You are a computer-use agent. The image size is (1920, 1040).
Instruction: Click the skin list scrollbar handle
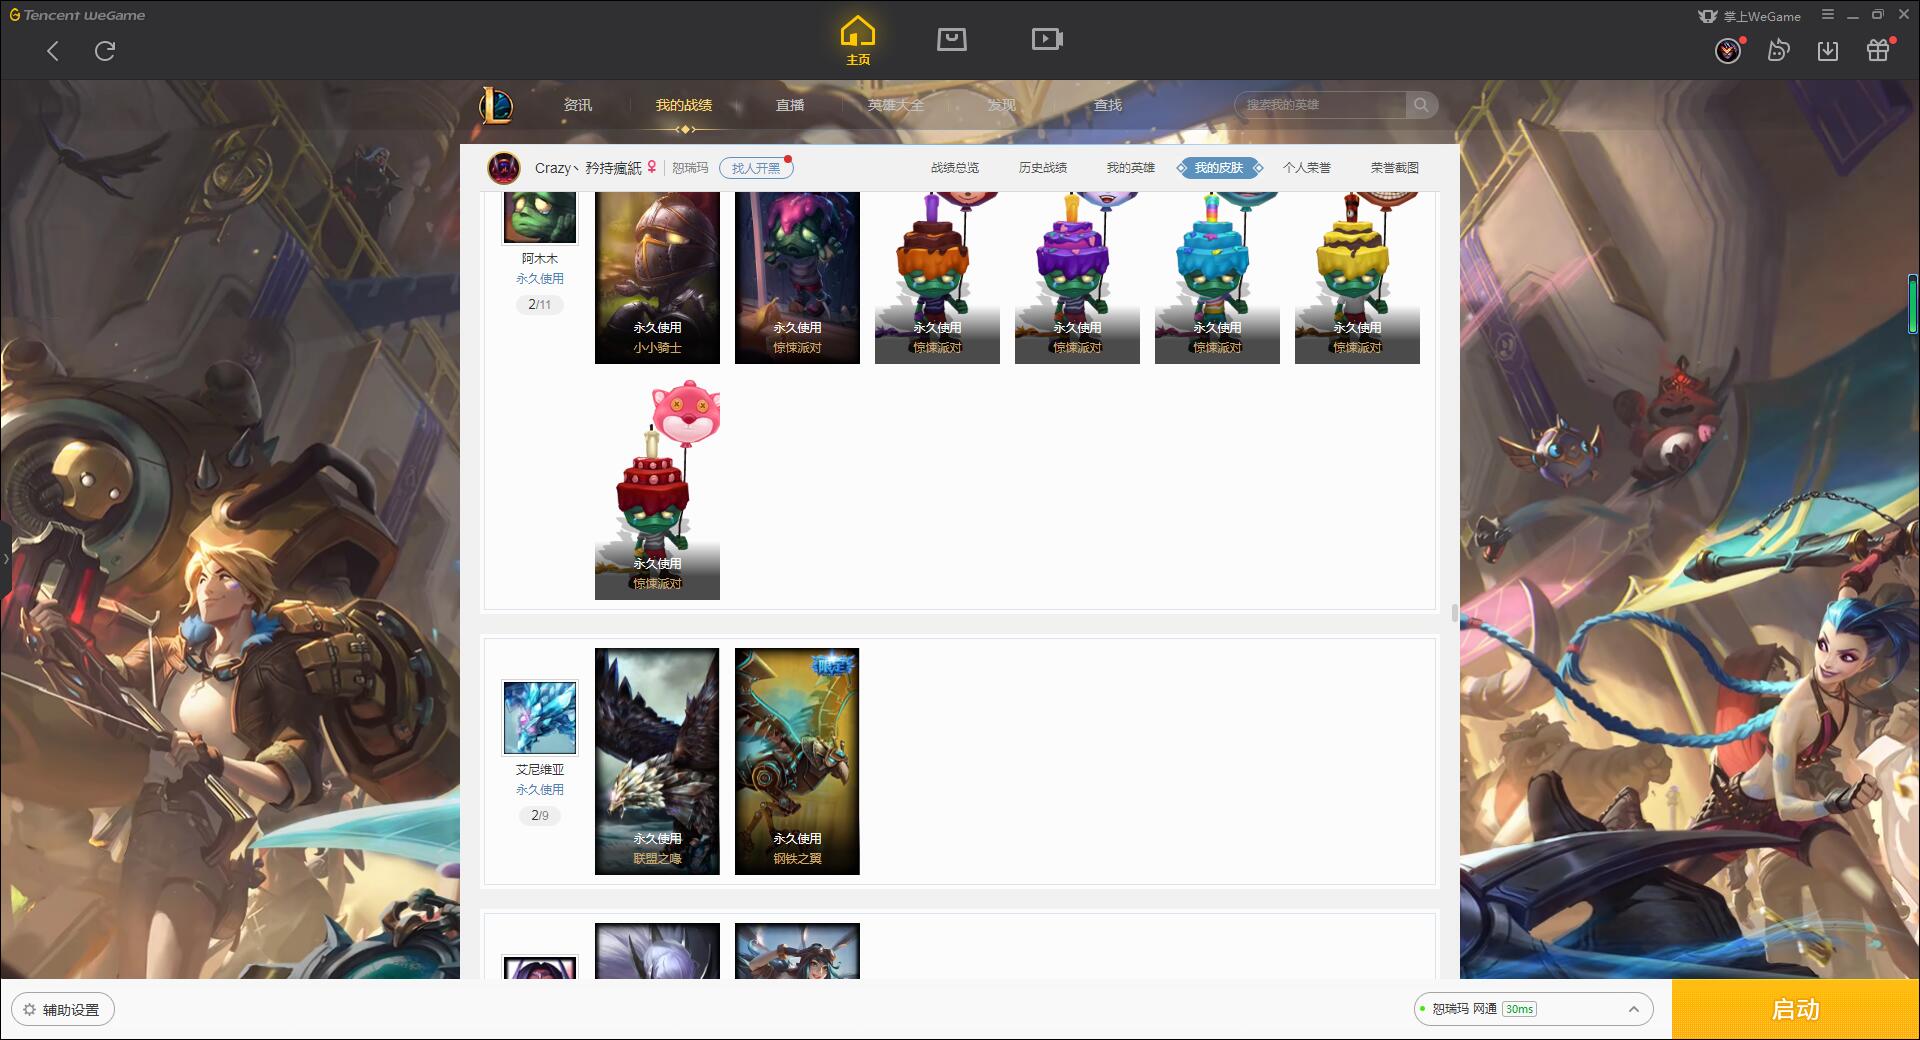[1454, 611]
